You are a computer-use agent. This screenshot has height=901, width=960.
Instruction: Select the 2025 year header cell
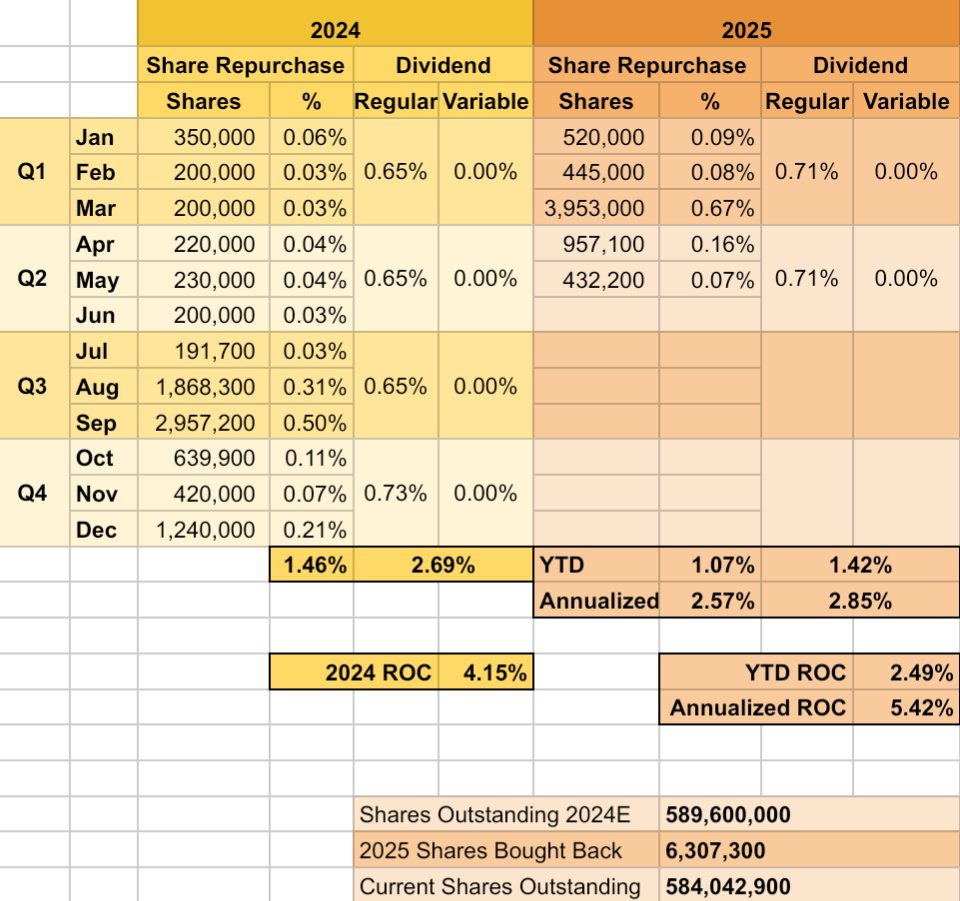746,23
